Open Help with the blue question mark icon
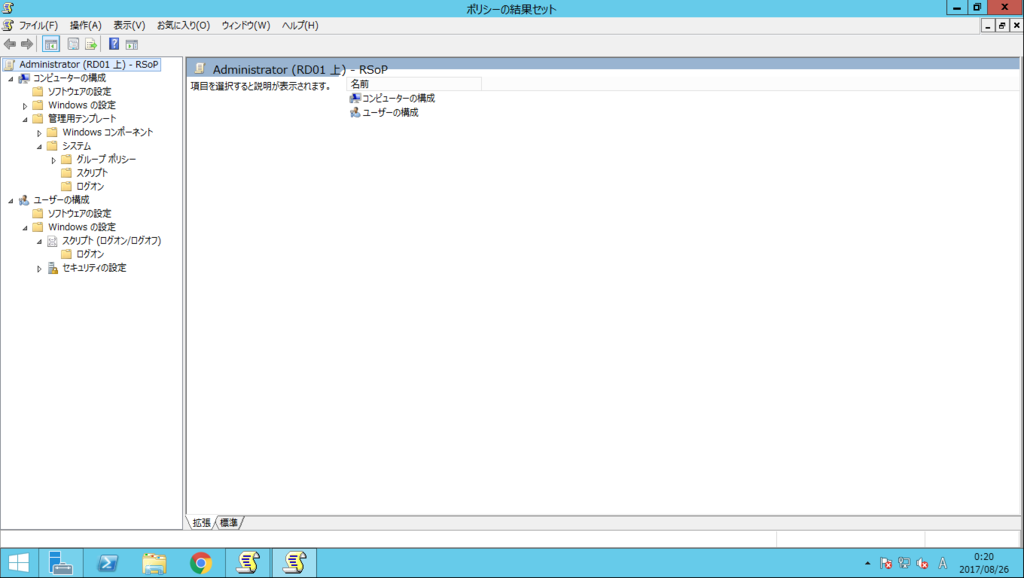The width and height of the screenshot is (1024, 578). [x=114, y=44]
